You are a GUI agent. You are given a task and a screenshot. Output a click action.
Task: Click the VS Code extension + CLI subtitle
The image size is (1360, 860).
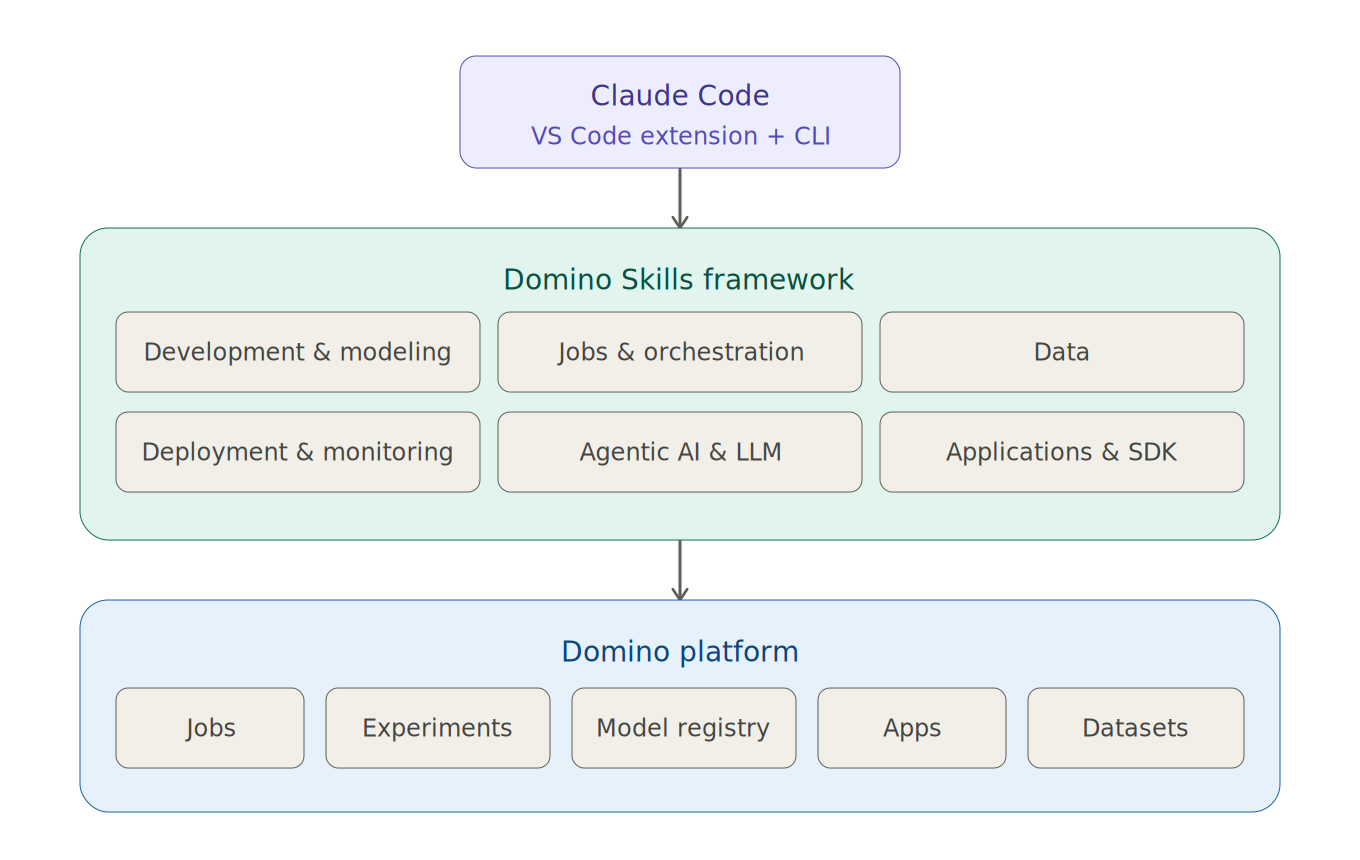tap(680, 136)
